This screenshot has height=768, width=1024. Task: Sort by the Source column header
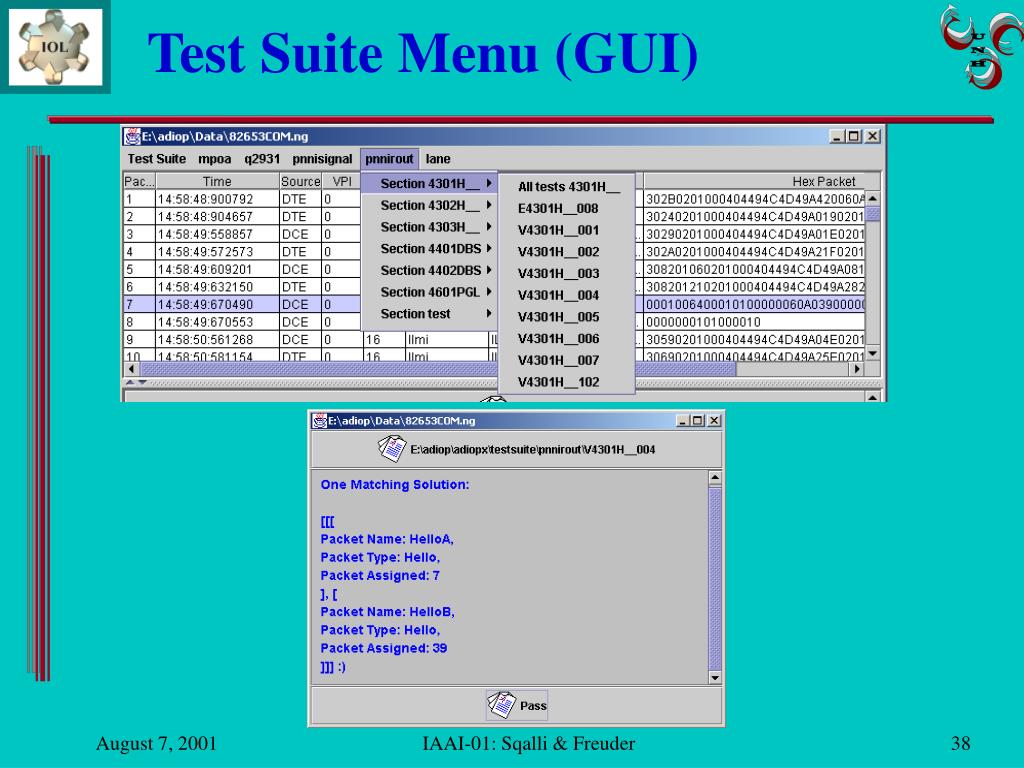300,182
